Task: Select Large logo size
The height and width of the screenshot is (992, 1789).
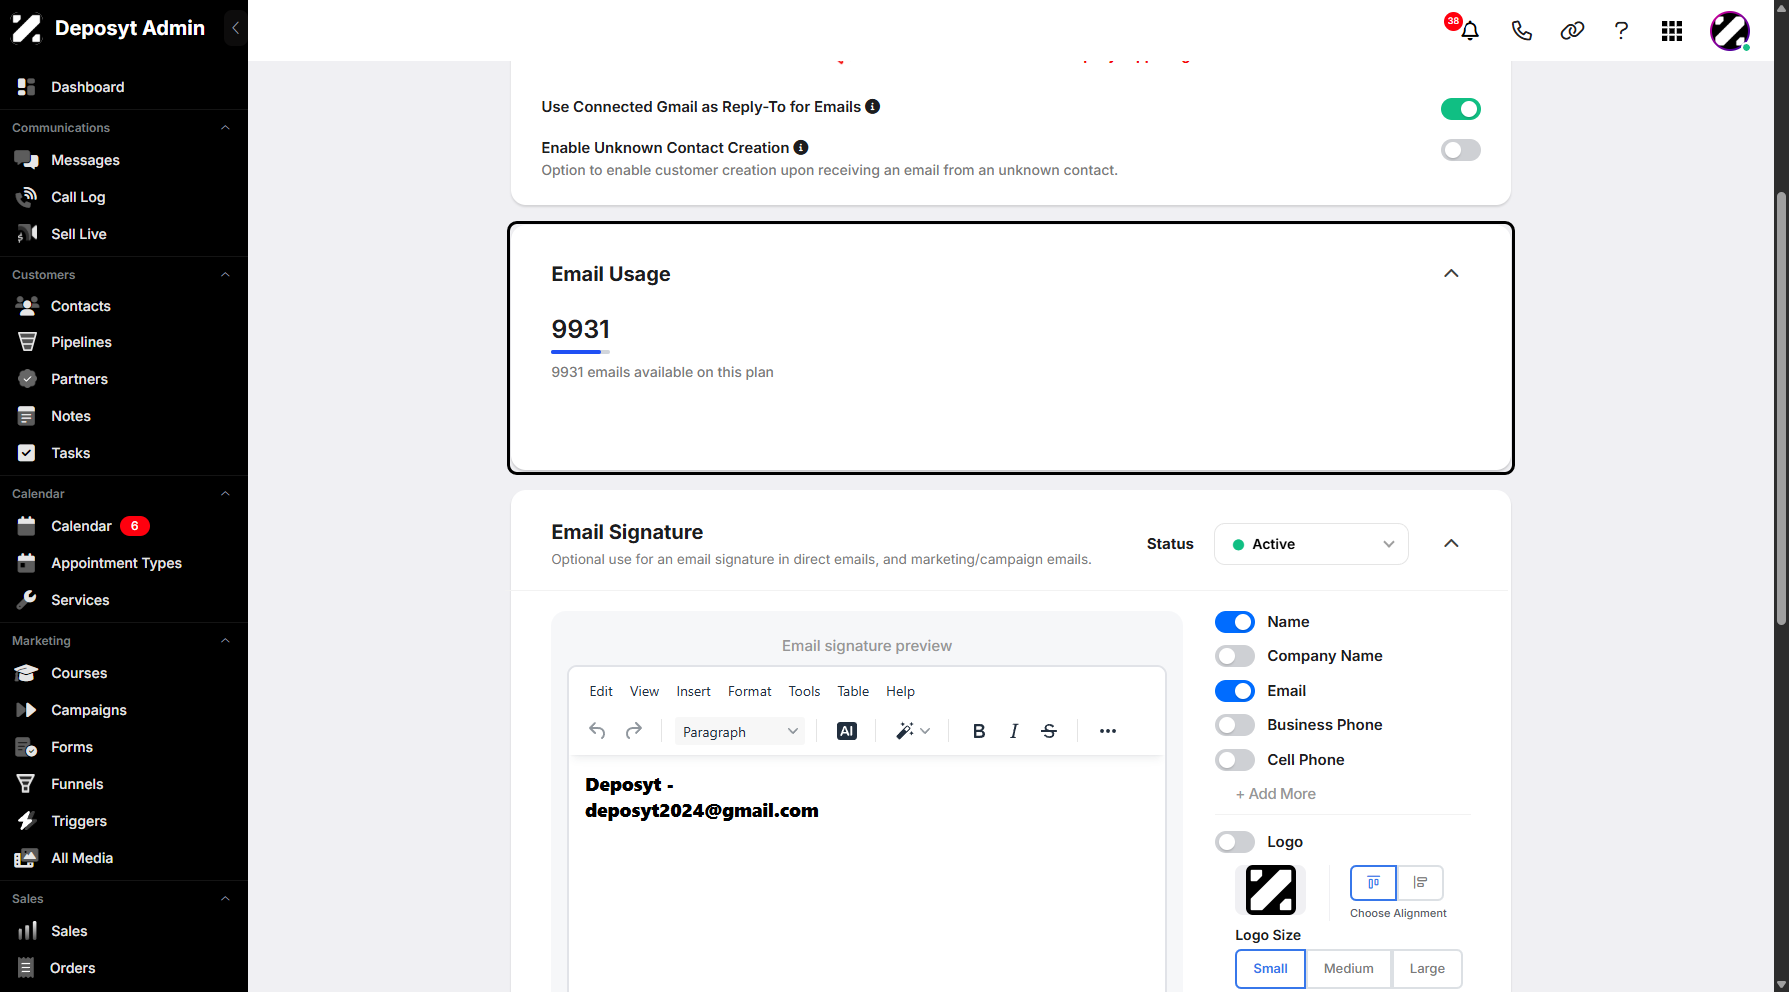Action: pos(1427,969)
